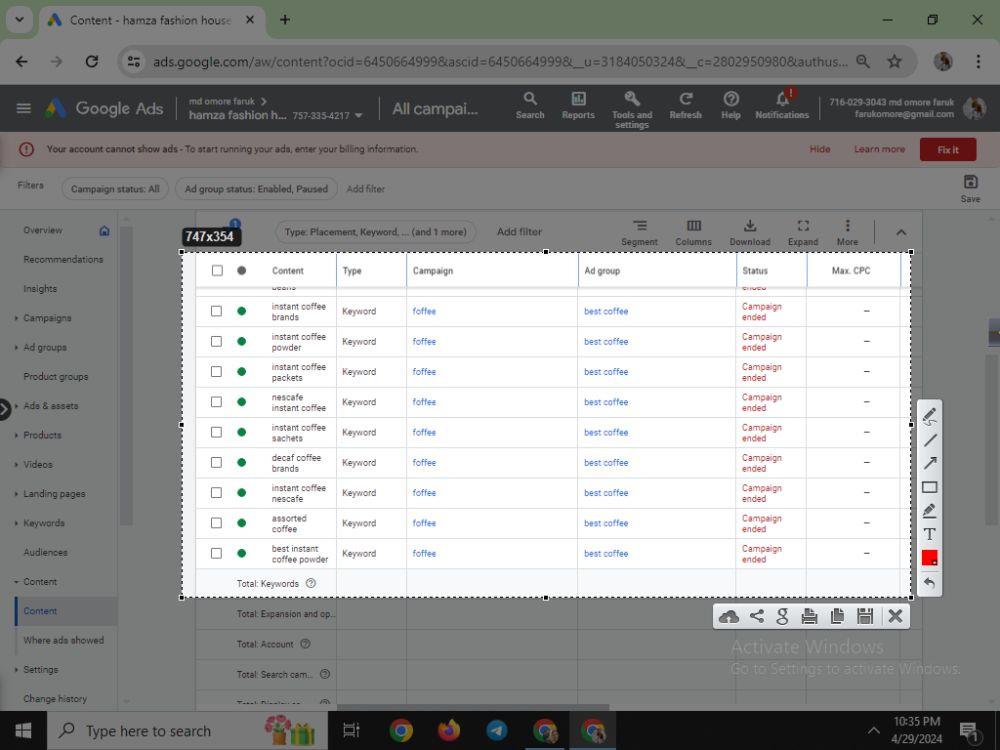Check the box for instant coffee packets
Viewport: 1000px width, 750px height.
pos(217,372)
